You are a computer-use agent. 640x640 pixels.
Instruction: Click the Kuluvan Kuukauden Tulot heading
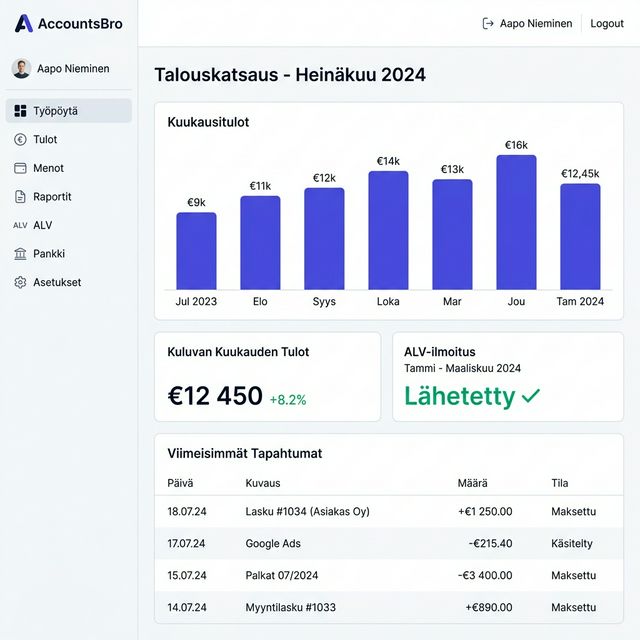click(238, 352)
